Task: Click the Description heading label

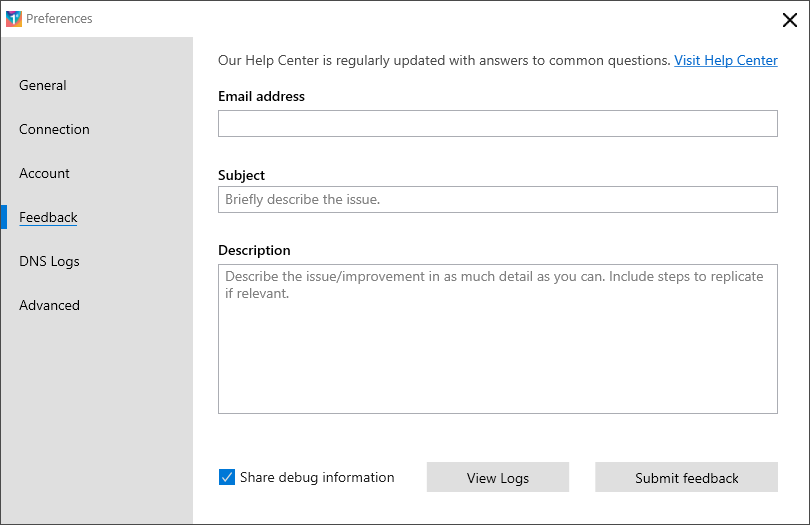Action: tap(254, 251)
